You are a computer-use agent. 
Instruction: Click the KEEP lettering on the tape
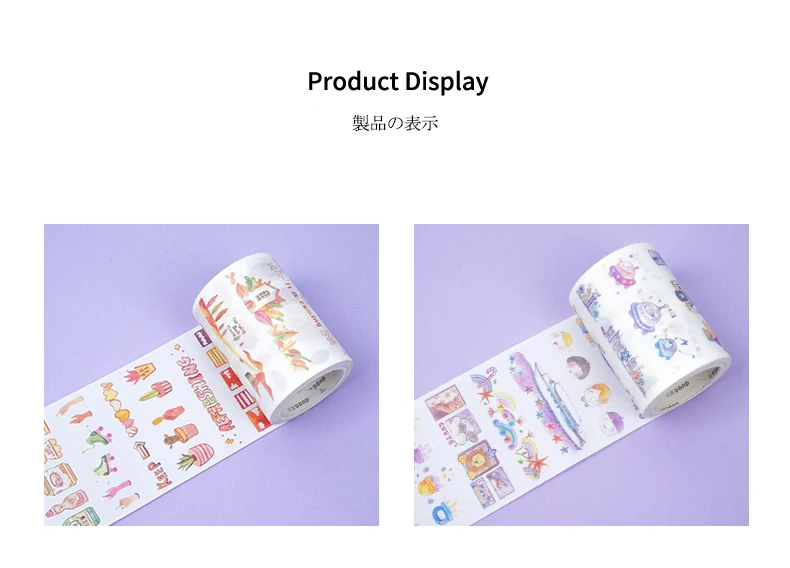tap(164, 474)
